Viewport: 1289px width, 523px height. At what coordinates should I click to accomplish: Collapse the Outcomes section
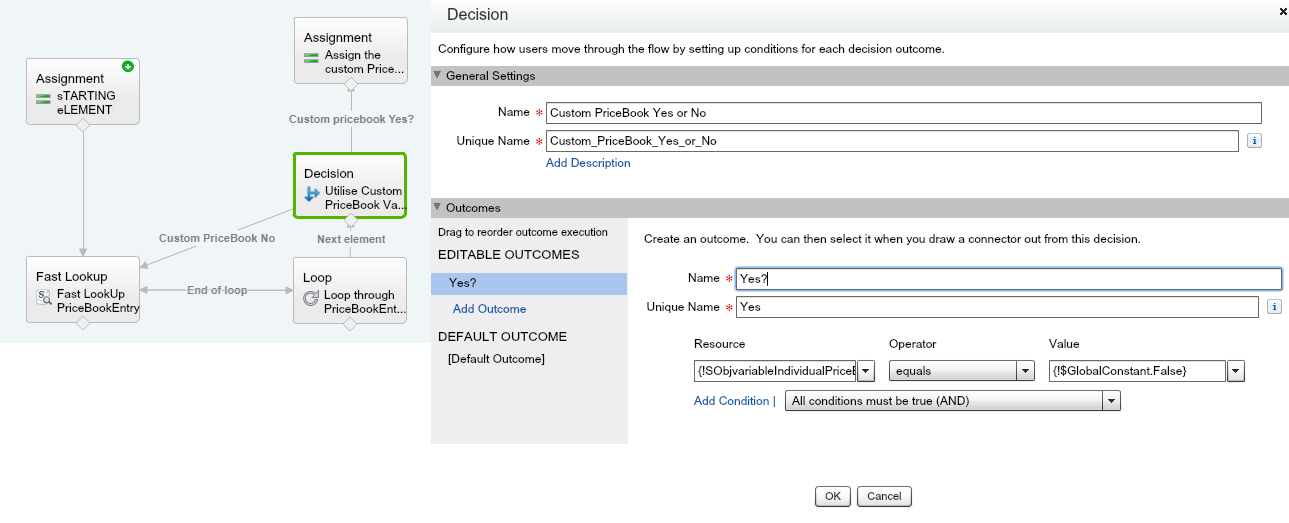[x=437, y=208]
